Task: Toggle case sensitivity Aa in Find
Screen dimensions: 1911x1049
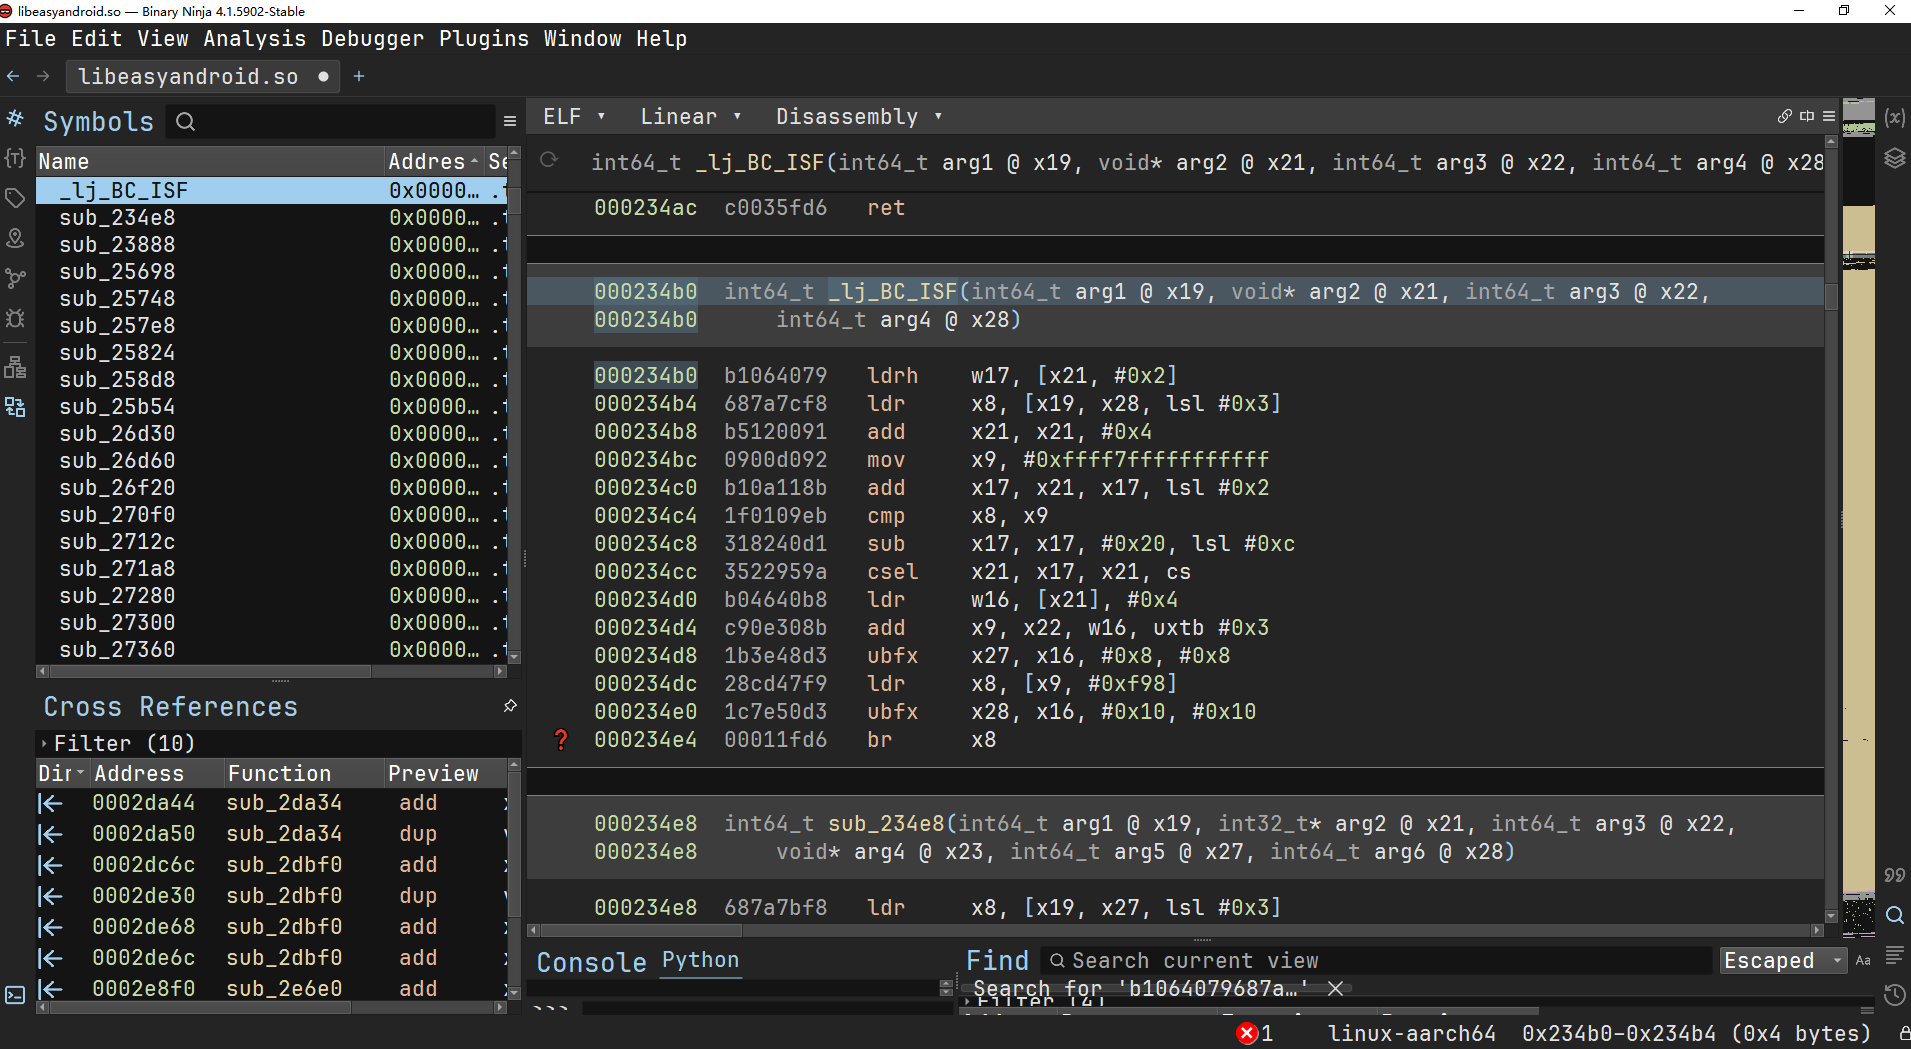Action: click(x=1863, y=960)
